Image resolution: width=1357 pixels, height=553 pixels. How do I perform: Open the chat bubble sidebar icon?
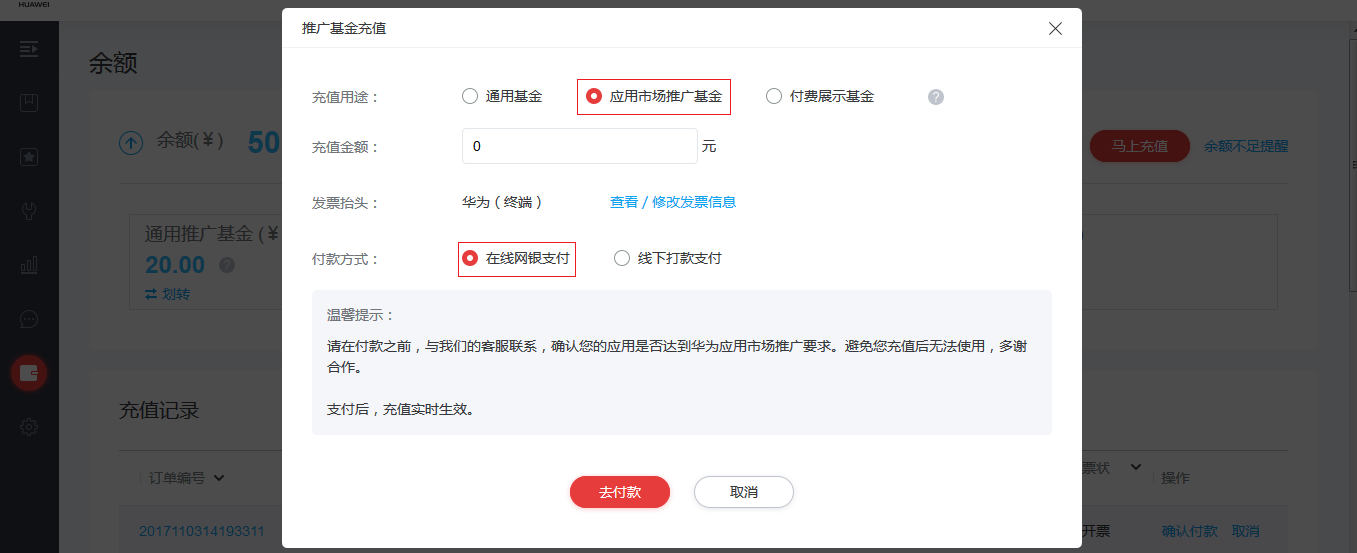[x=29, y=319]
